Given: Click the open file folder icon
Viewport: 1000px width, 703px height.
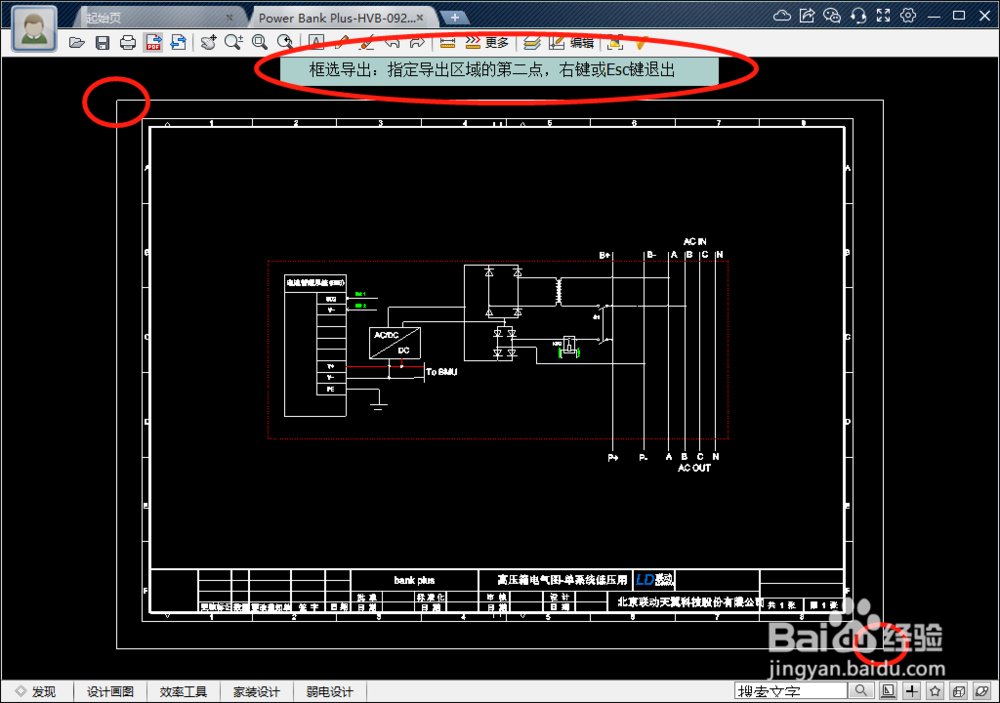Looking at the screenshot, I should click(x=77, y=43).
